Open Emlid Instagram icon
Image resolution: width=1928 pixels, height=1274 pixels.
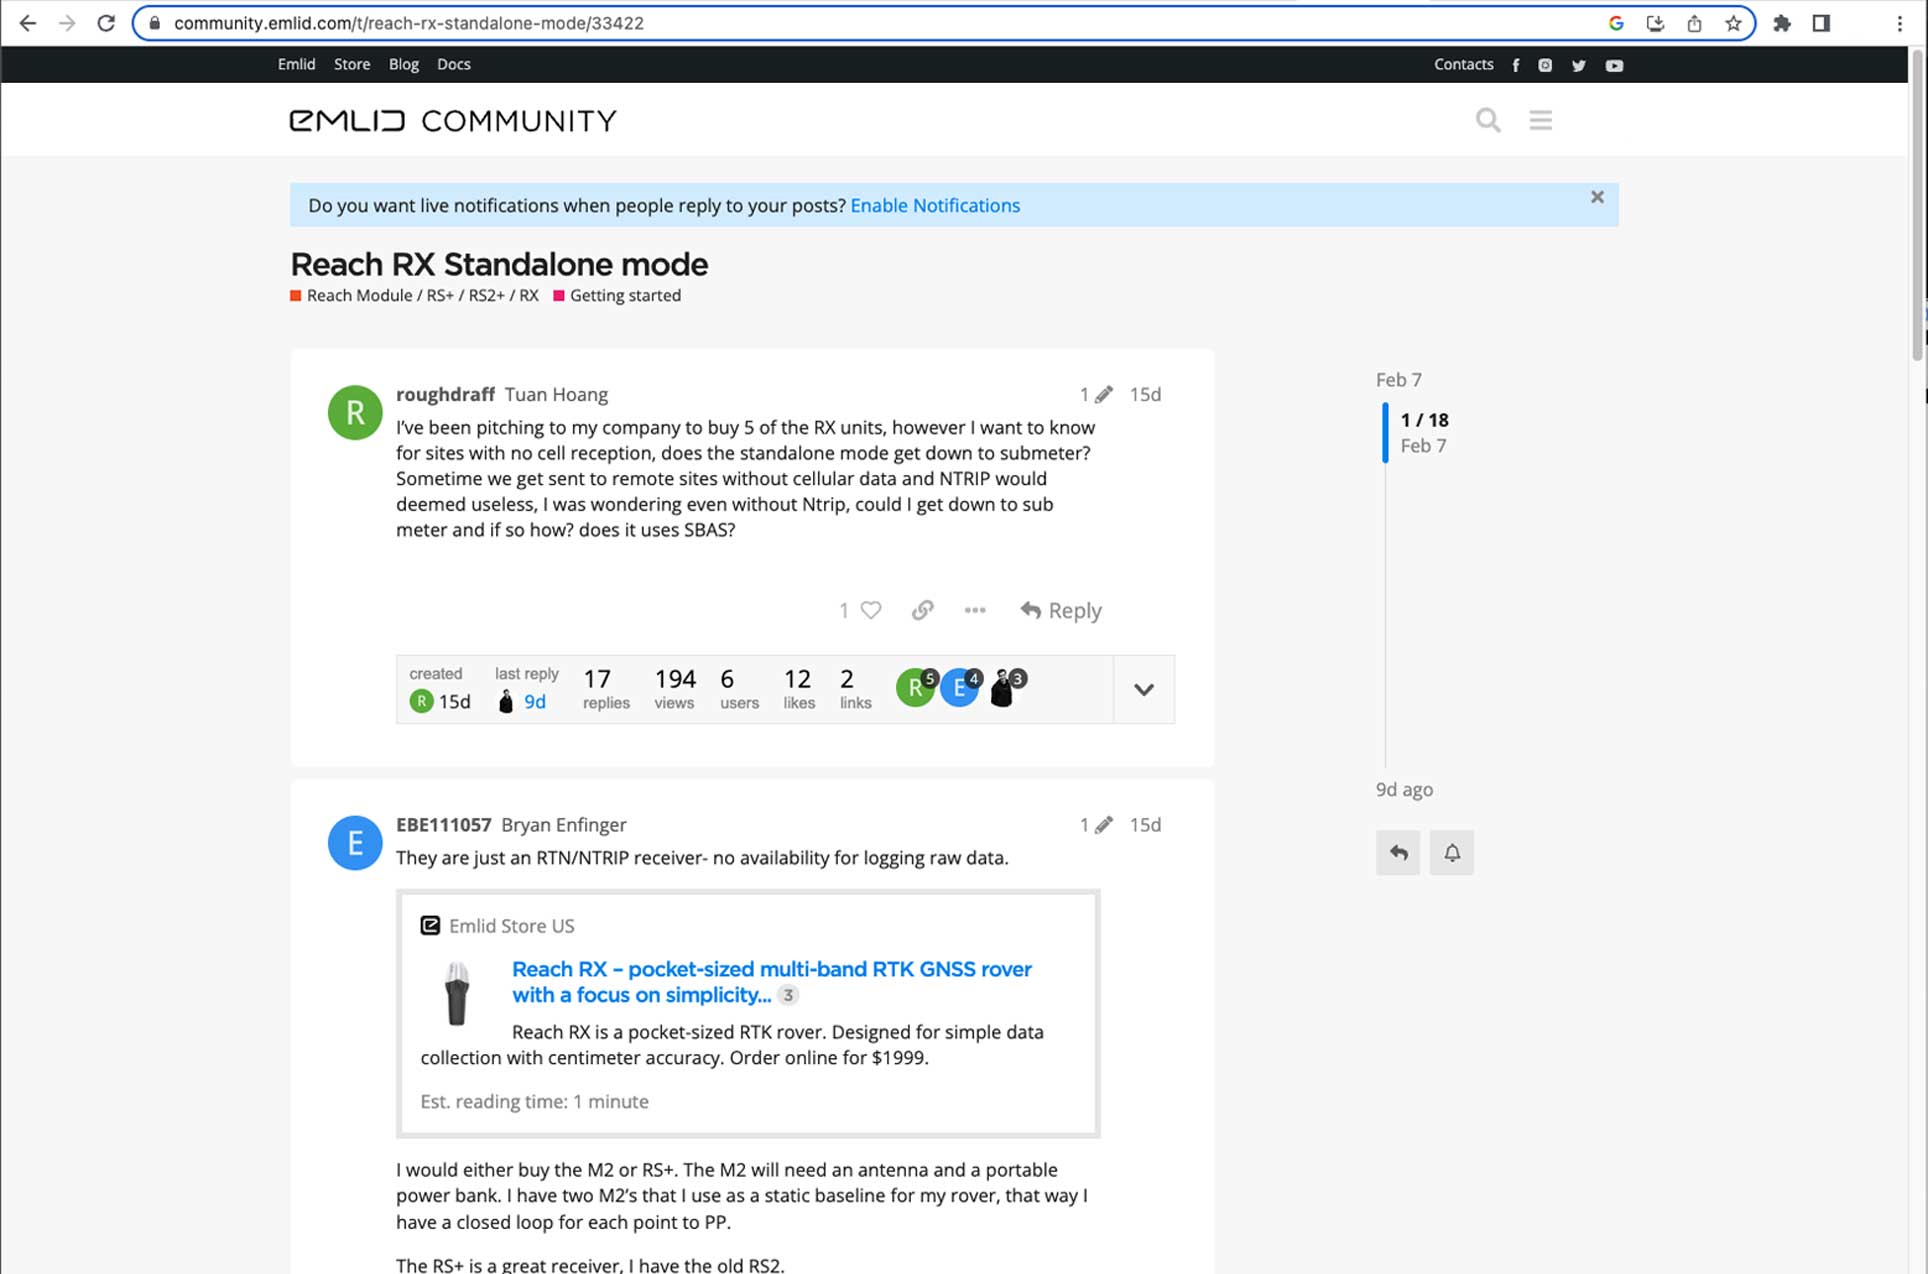(x=1545, y=65)
